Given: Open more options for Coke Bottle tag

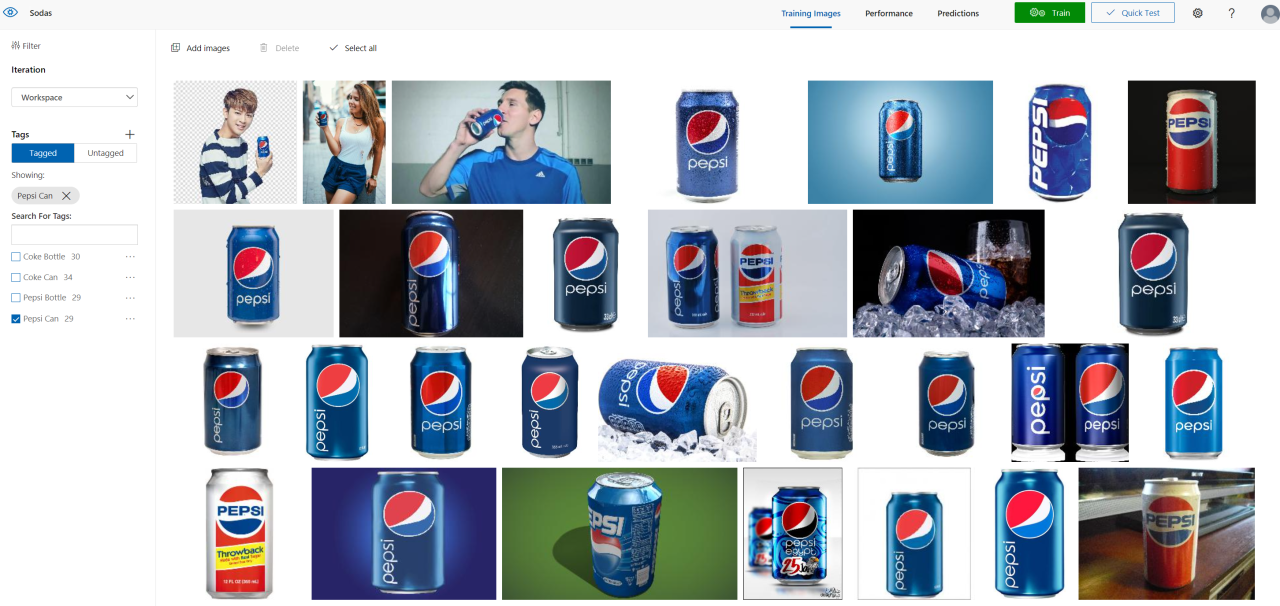Looking at the screenshot, I should 130,257.
